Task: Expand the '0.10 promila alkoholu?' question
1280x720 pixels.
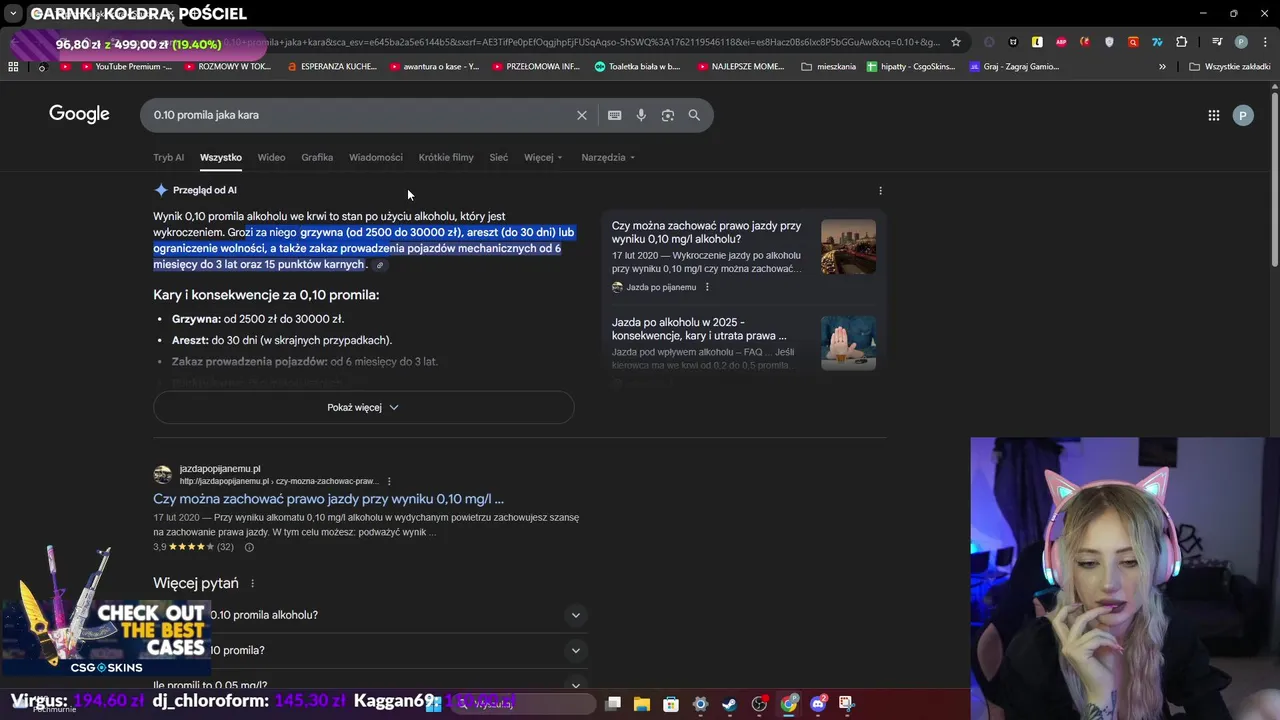Action: (369, 615)
